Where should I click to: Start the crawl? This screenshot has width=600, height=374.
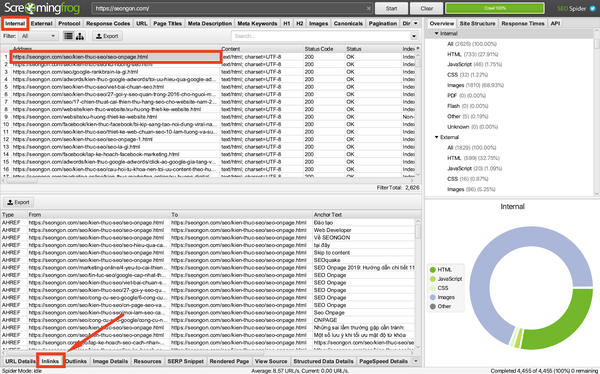[x=391, y=8]
